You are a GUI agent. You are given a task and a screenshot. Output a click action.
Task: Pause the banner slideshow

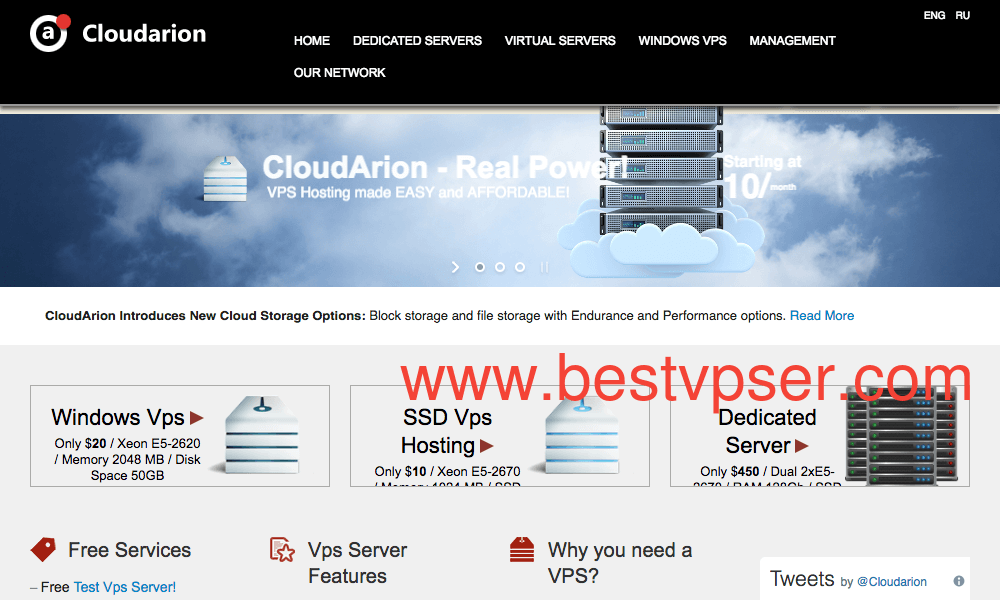click(544, 267)
